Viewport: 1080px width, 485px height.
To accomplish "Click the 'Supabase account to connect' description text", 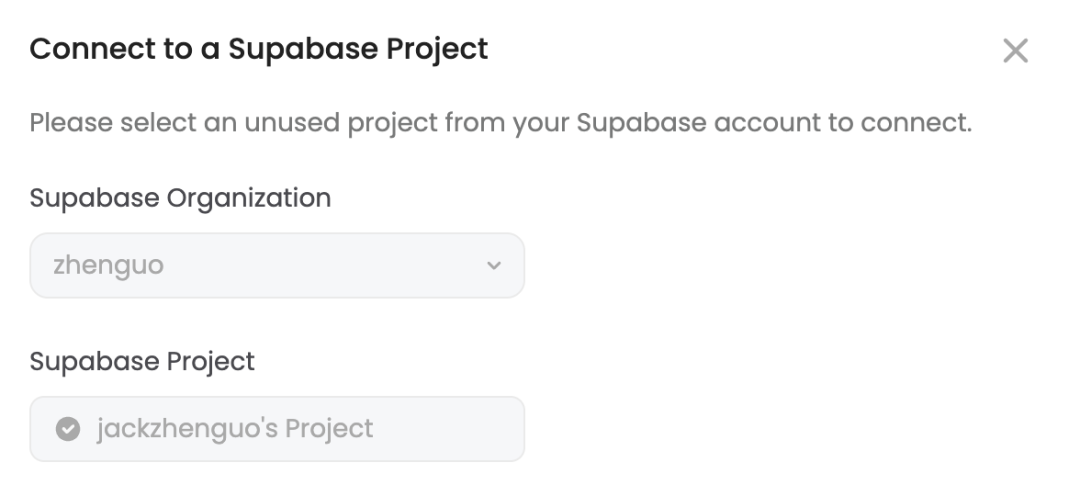I will point(774,123).
